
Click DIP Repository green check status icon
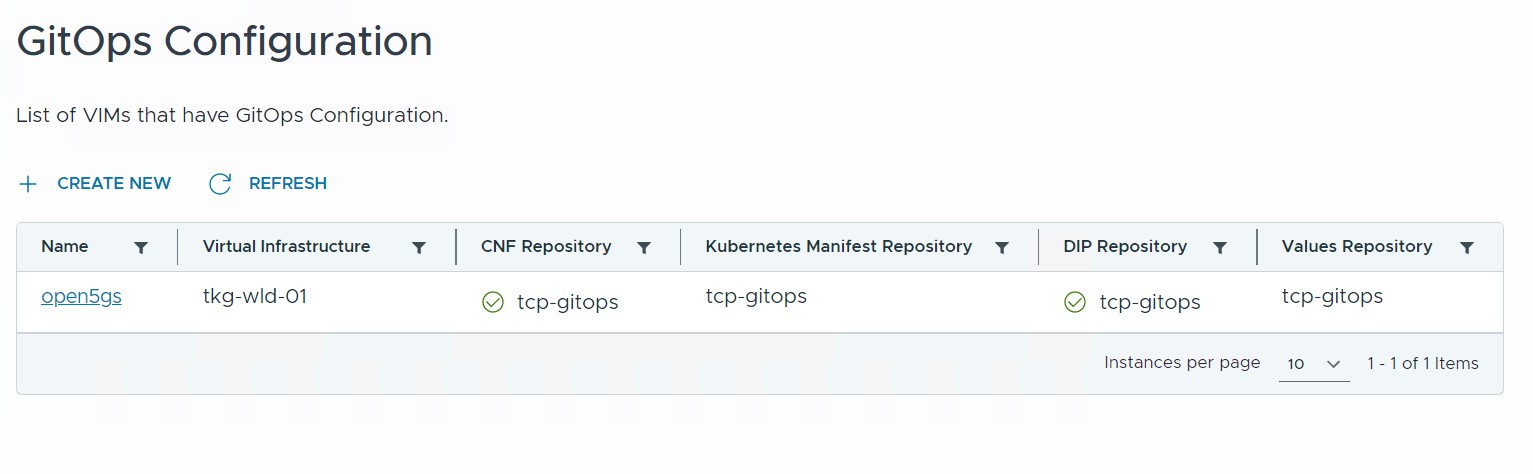point(1075,302)
